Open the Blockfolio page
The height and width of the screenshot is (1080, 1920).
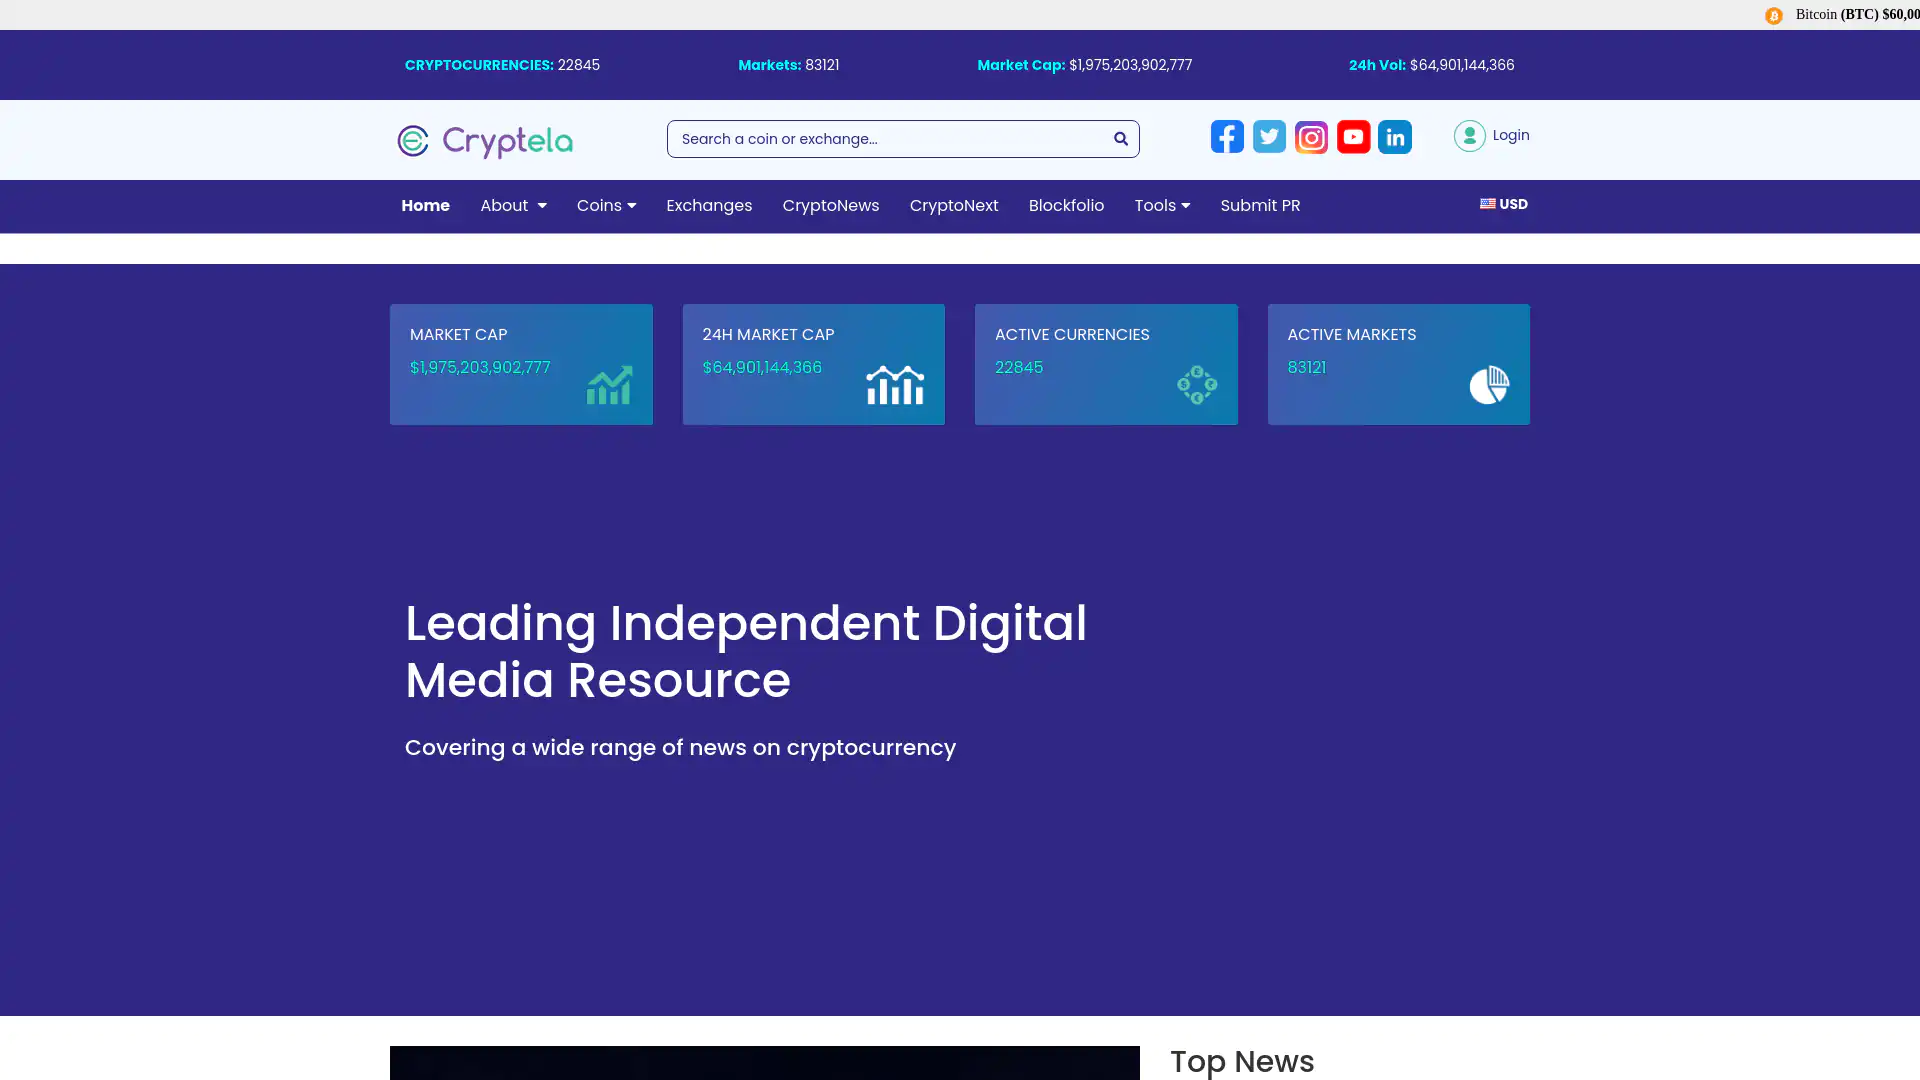click(x=1066, y=206)
